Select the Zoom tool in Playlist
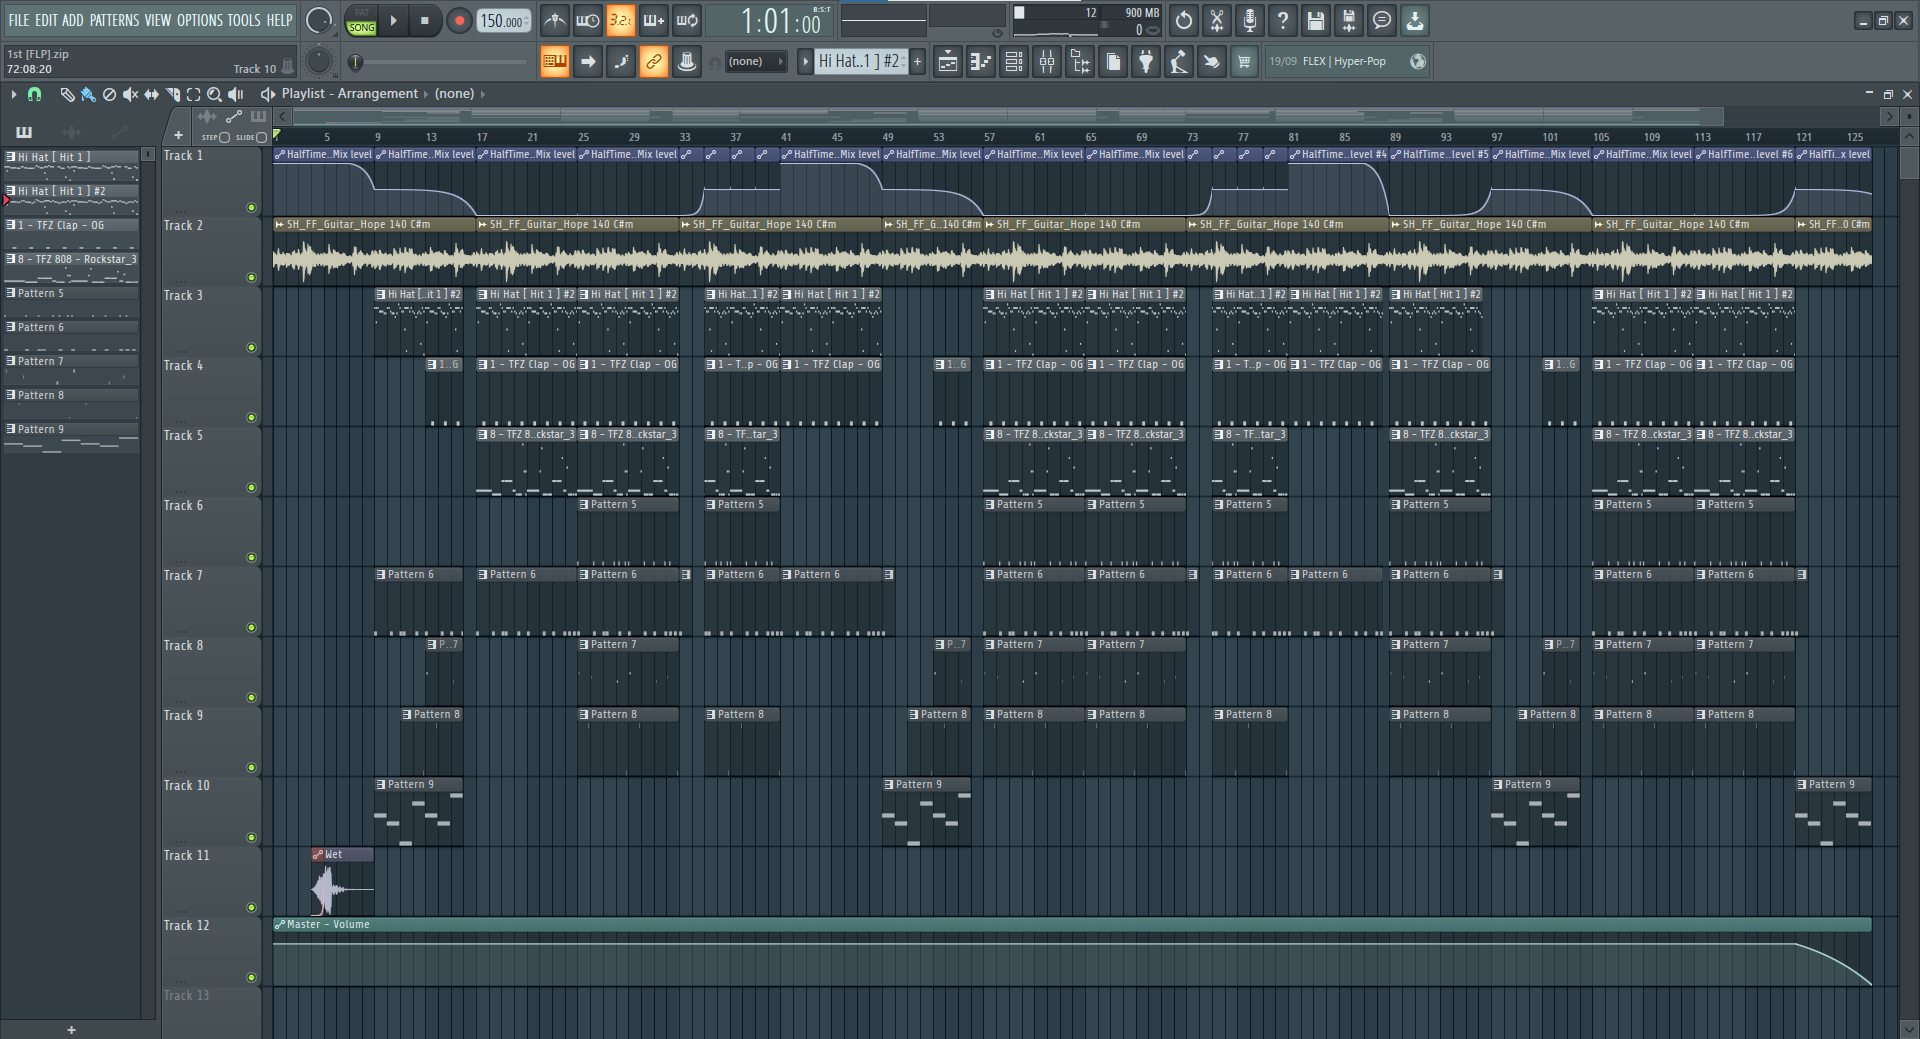 pos(214,94)
